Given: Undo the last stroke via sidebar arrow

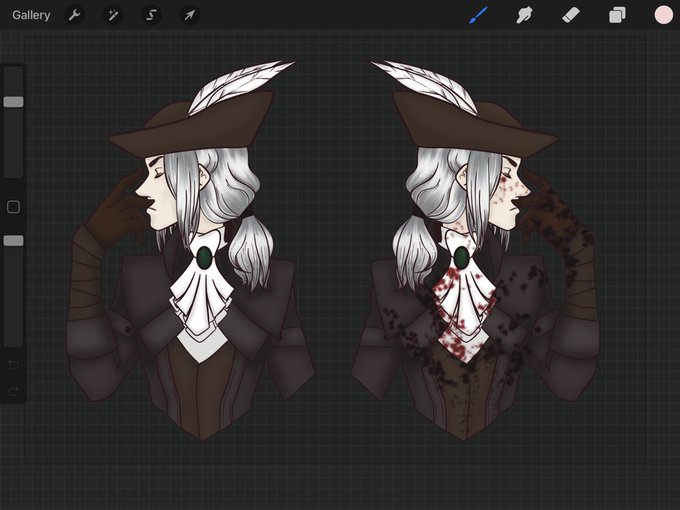Looking at the screenshot, I should click(13, 364).
